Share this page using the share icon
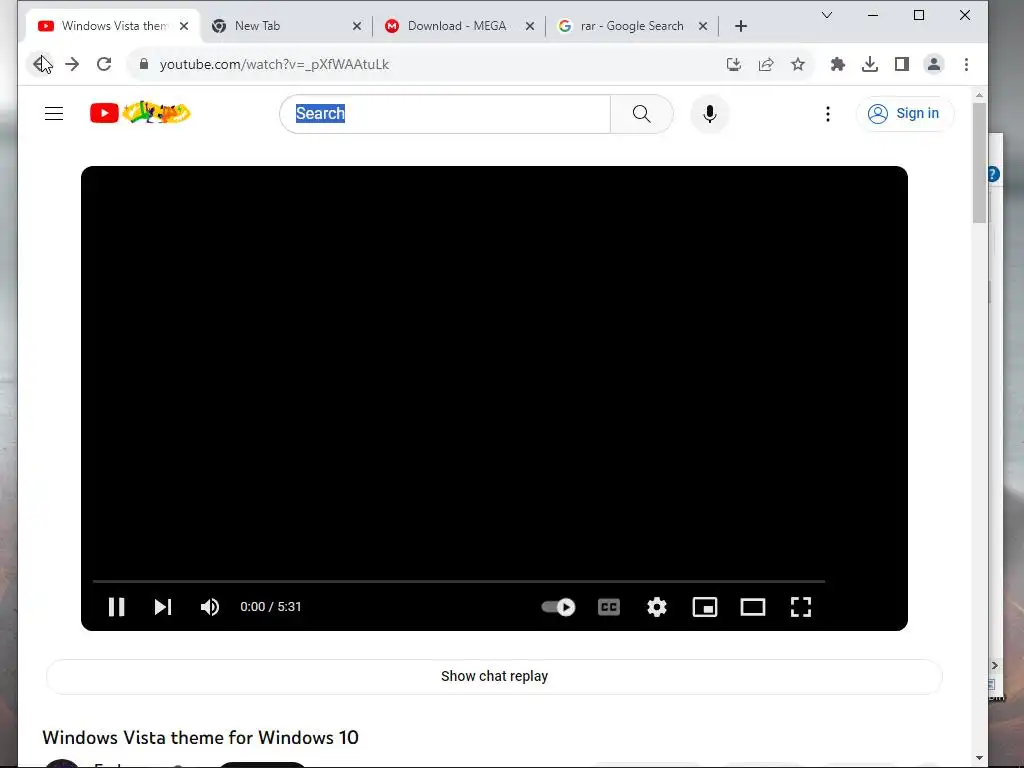1024x768 pixels. point(766,64)
